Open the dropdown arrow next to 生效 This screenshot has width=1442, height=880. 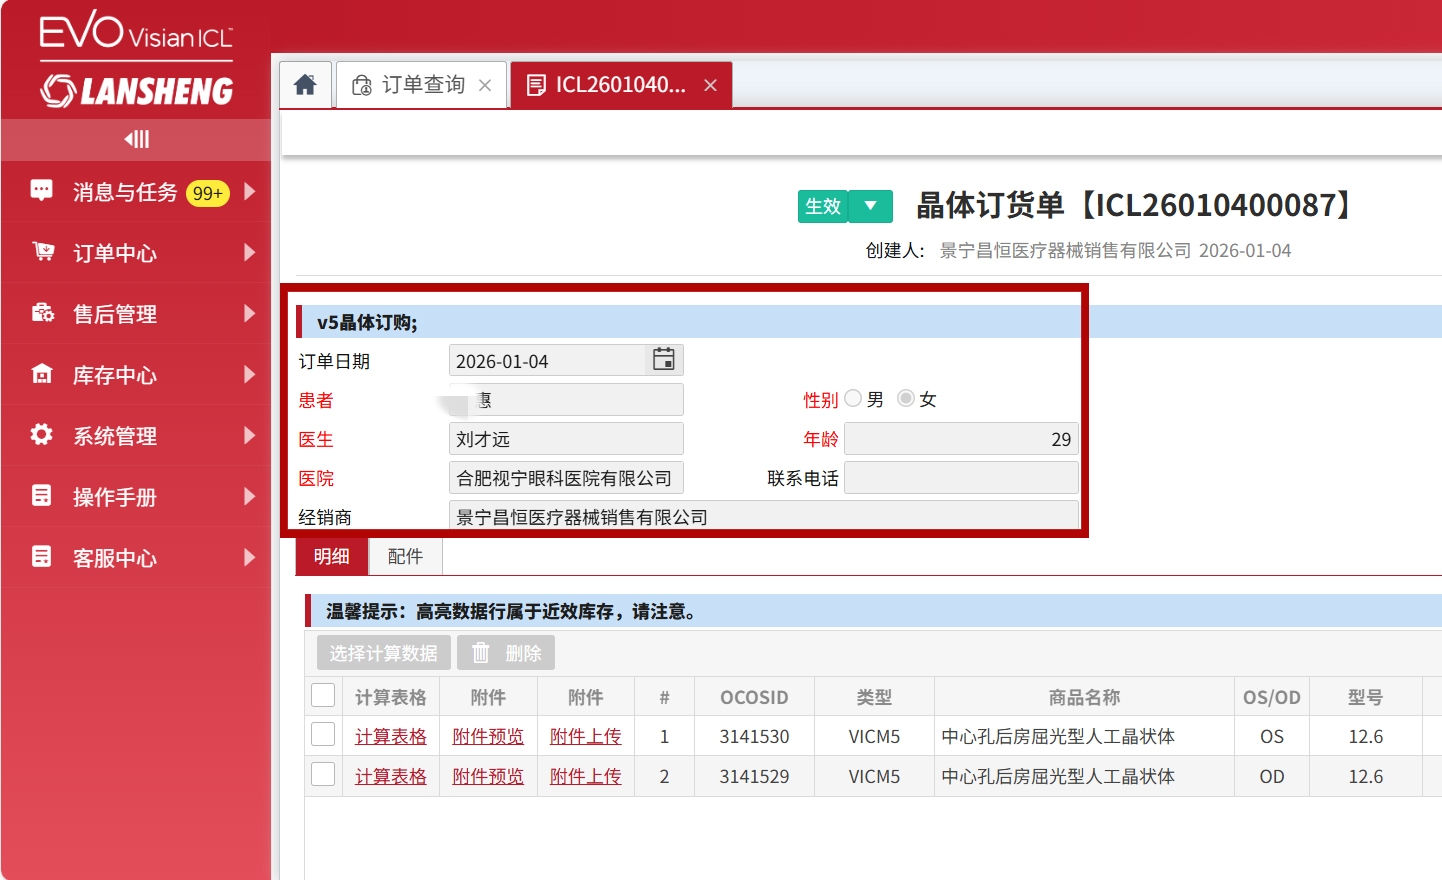click(x=870, y=206)
